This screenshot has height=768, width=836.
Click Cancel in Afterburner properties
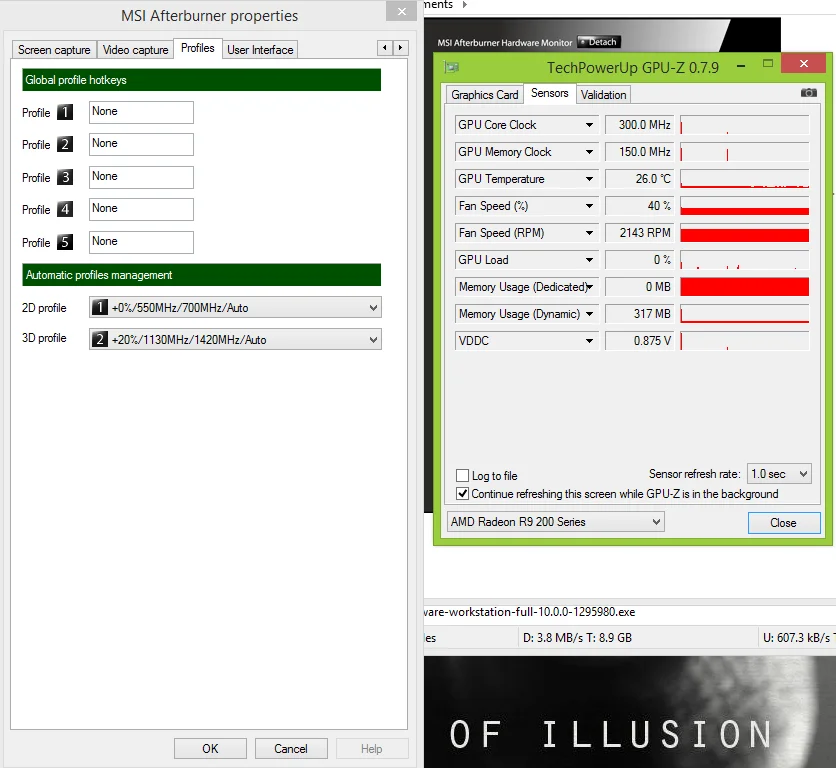point(291,748)
